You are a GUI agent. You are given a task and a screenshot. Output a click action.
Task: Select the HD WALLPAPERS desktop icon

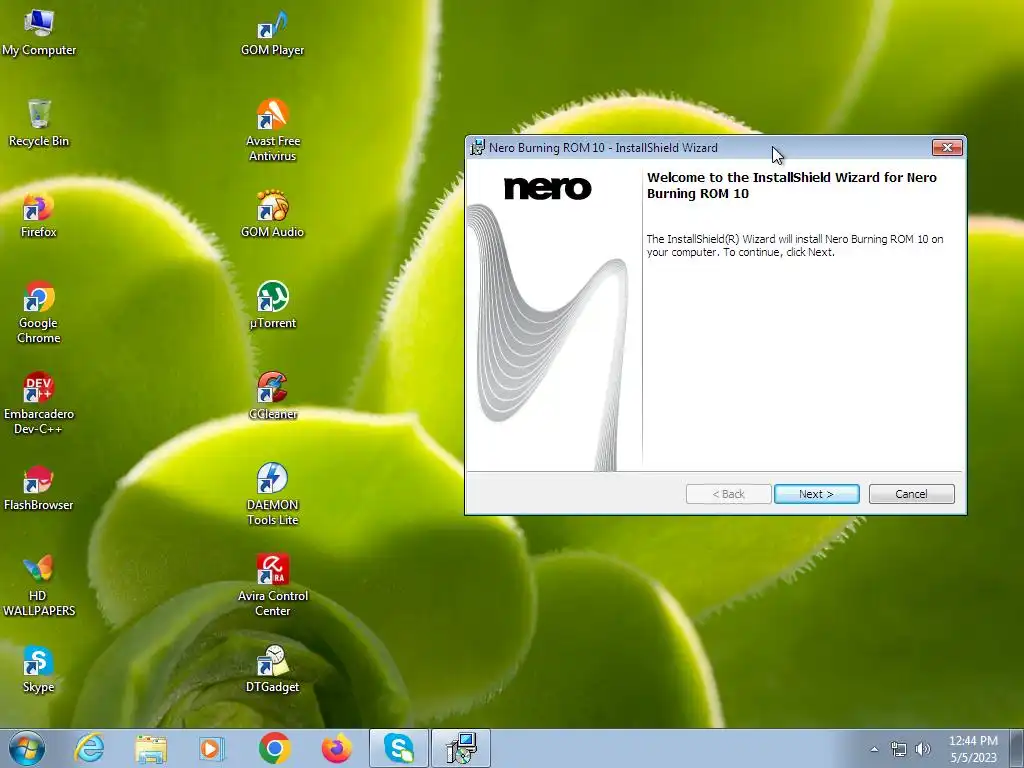pyautogui.click(x=39, y=586)
